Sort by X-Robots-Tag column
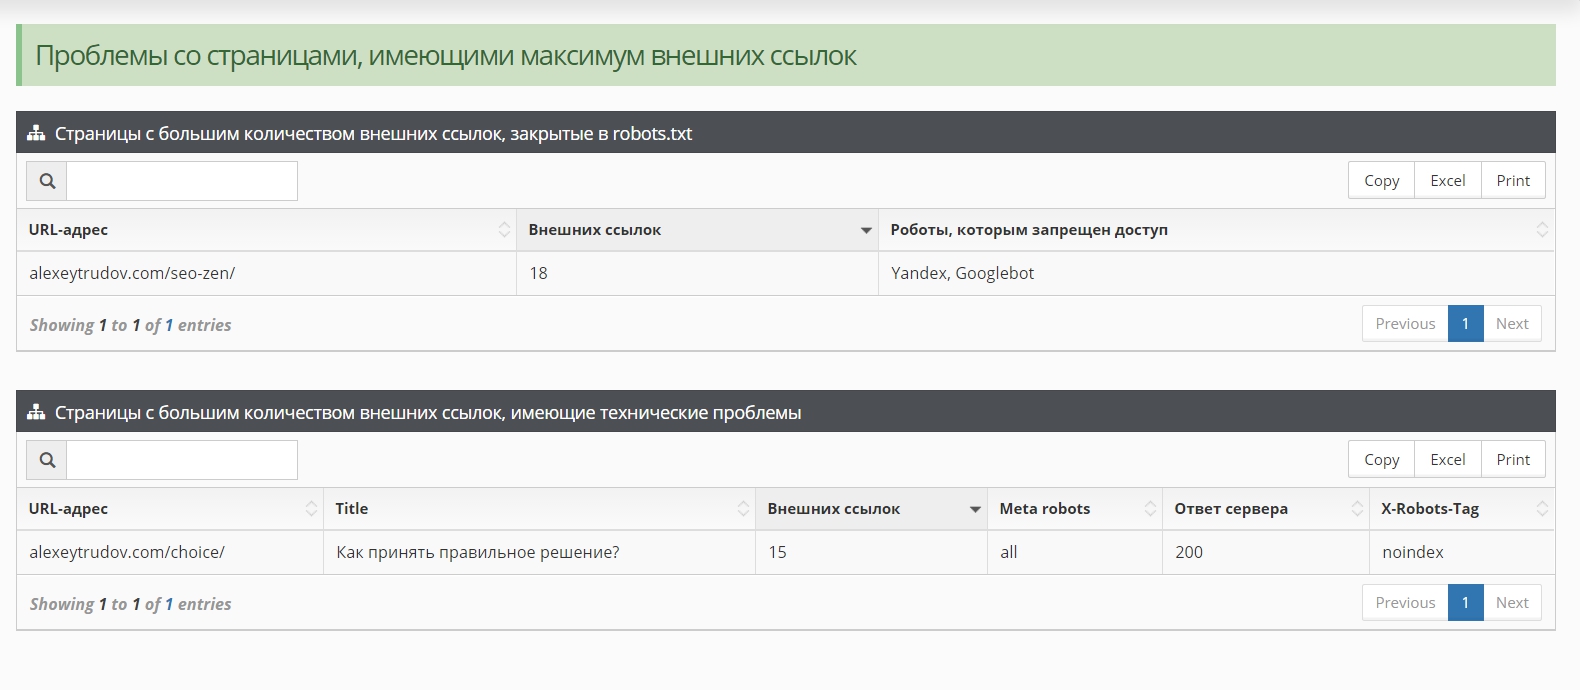1580x690 pixels. click(x=1460, y=509)
